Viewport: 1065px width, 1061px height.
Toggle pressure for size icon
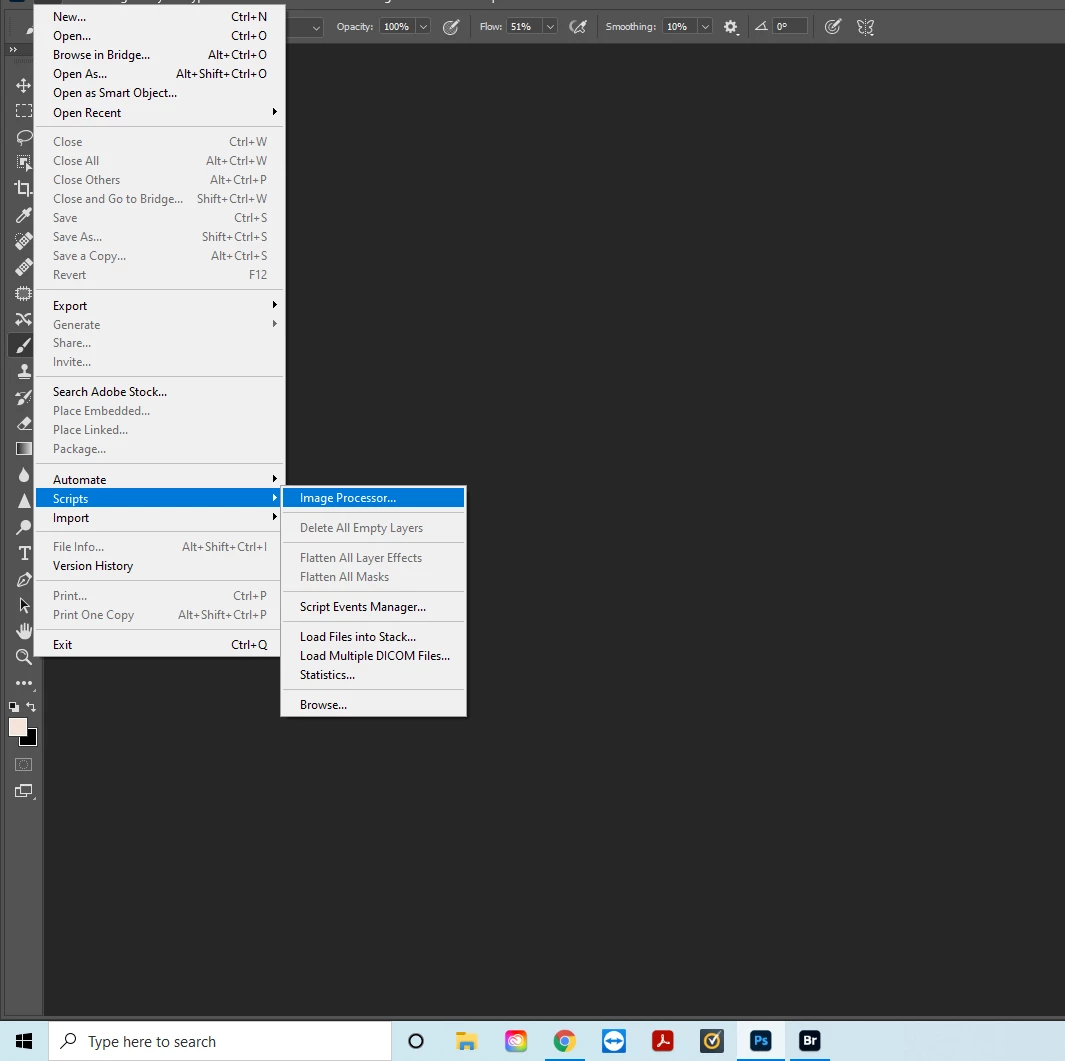(x=833, y=27)
